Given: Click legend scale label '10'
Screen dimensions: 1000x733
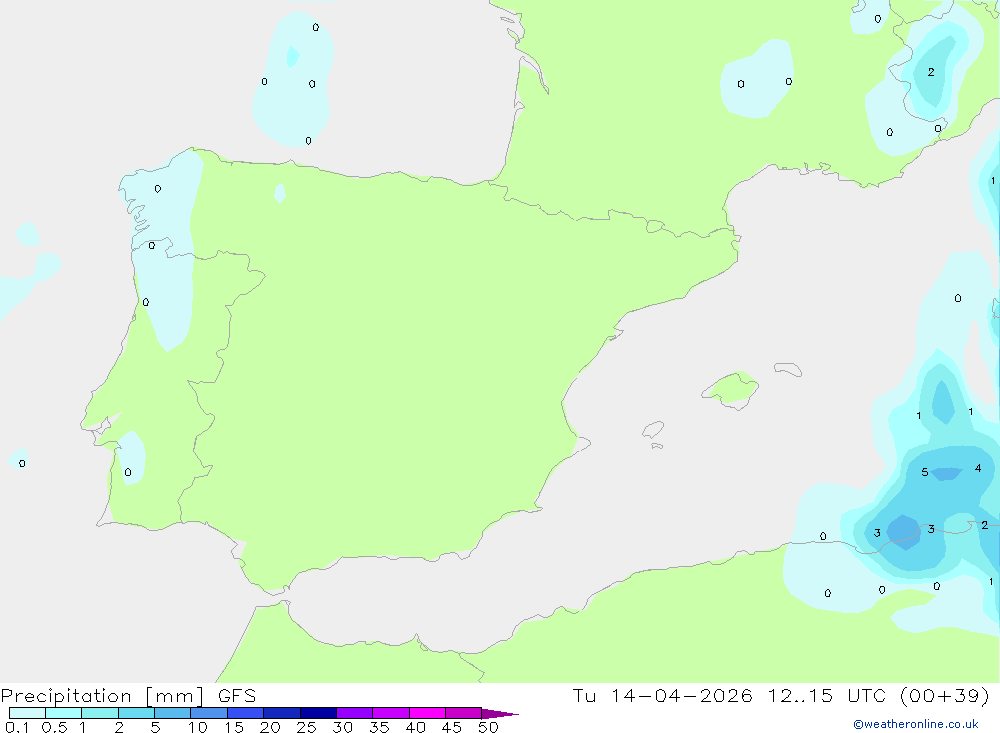Looking at the screenshot, I should pos(198,727).
